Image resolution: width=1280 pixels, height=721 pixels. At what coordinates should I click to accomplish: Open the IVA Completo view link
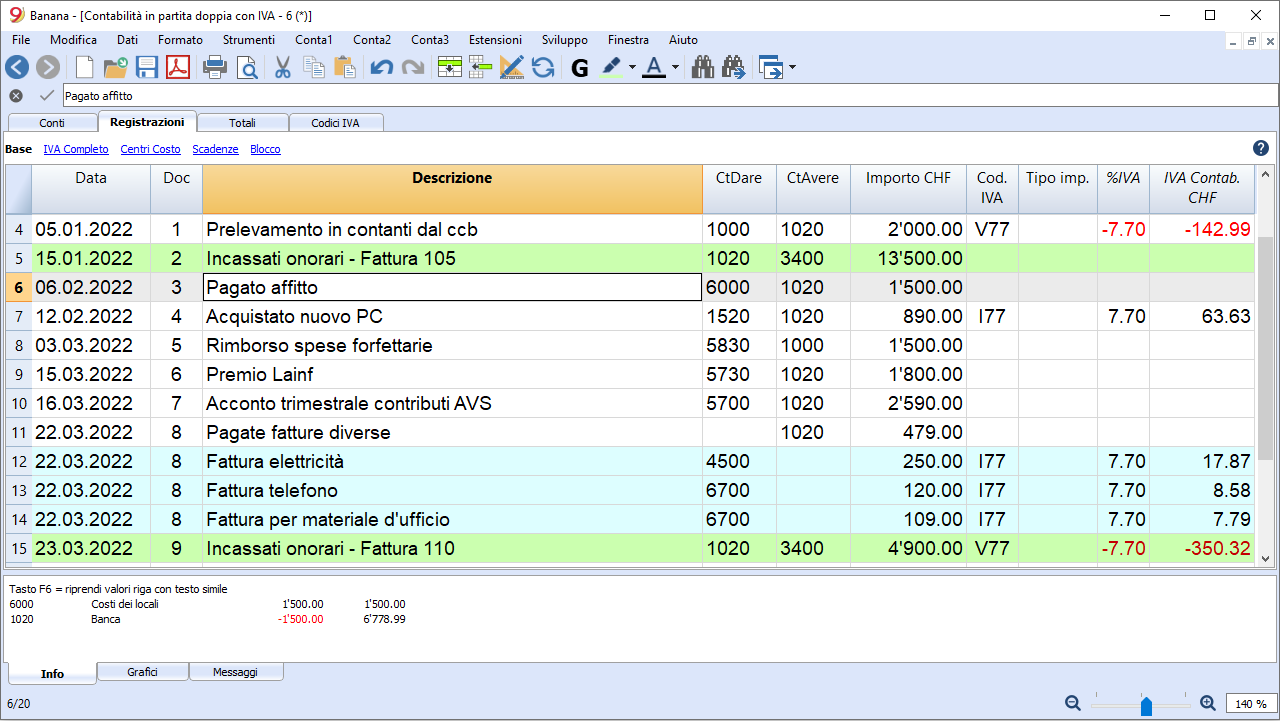pyautogui.click(x=76, y=149)
